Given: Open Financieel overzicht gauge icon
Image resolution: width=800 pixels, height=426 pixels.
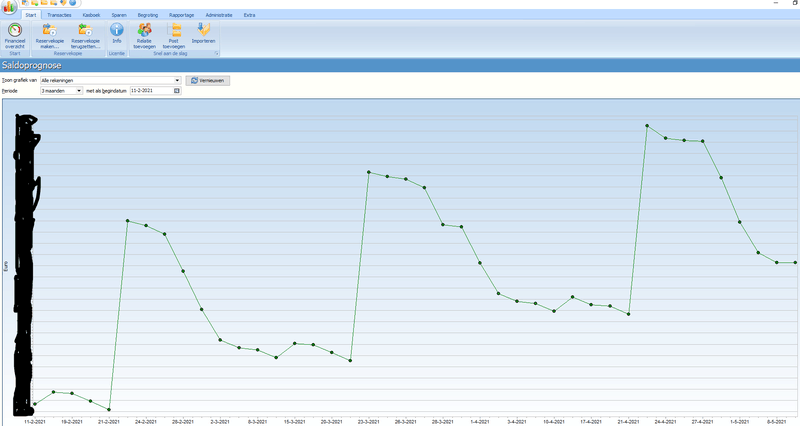Looking at the screenshot, I should click(x=15, y=30).
